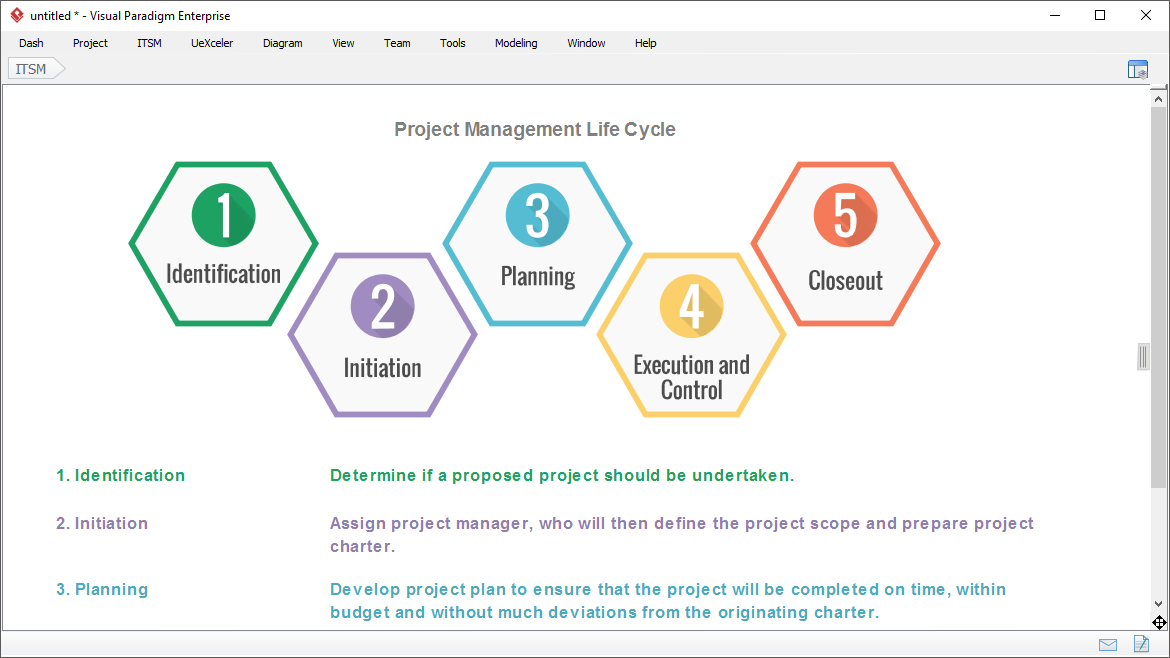Open the Modeling menu
1170x658 pixels.
click(x=516, y=43)
